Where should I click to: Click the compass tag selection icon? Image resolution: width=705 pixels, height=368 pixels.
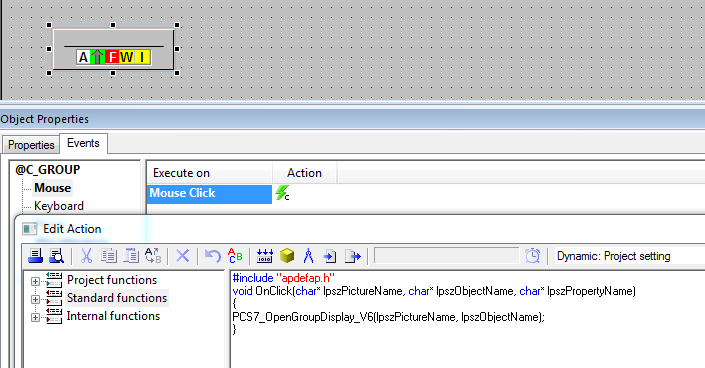pyautogui.click(x=308, y=256)
